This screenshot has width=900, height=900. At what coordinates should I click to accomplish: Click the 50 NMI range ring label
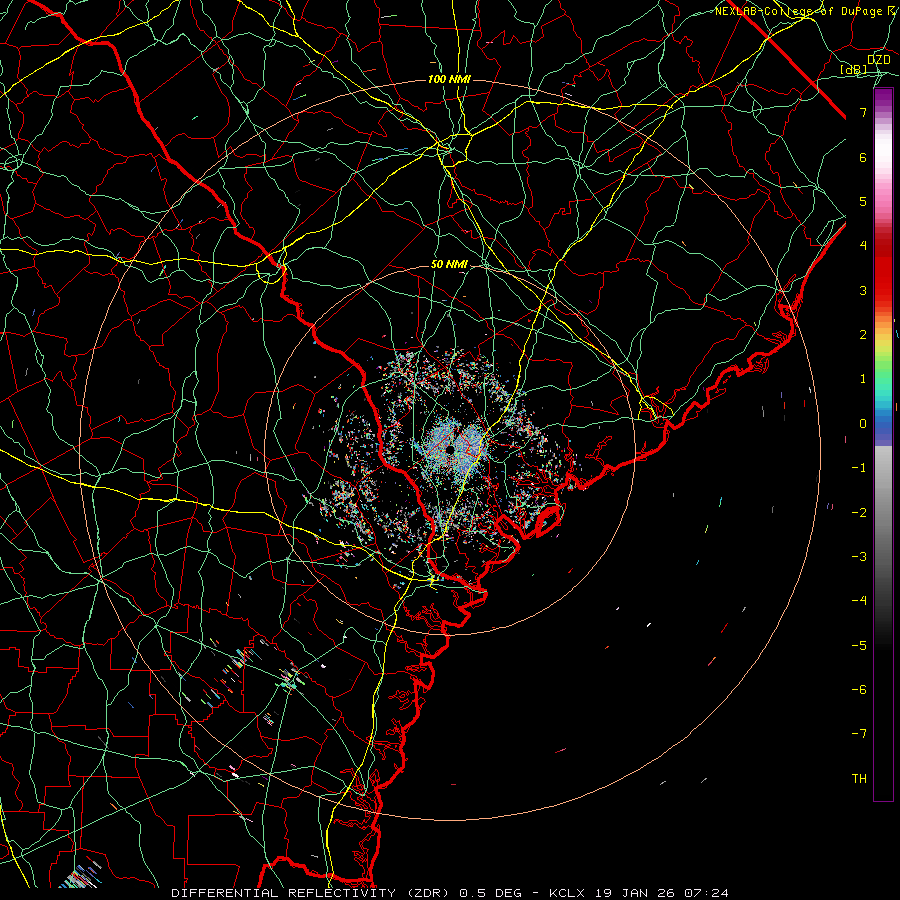[449, 265]
